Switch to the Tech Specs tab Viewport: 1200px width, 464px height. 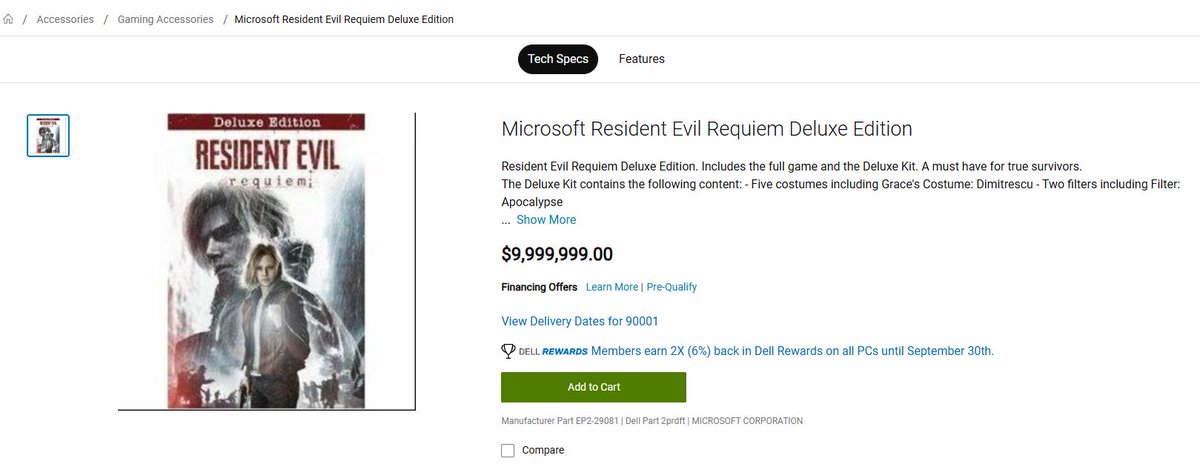pos(558,59)
